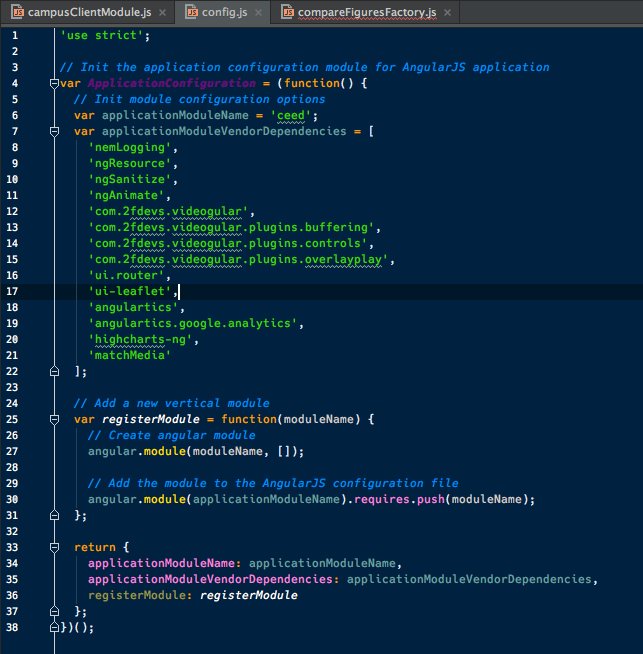Click the videogular plugins.buffering string
643x654 pixels.
[x=231, y=227]
